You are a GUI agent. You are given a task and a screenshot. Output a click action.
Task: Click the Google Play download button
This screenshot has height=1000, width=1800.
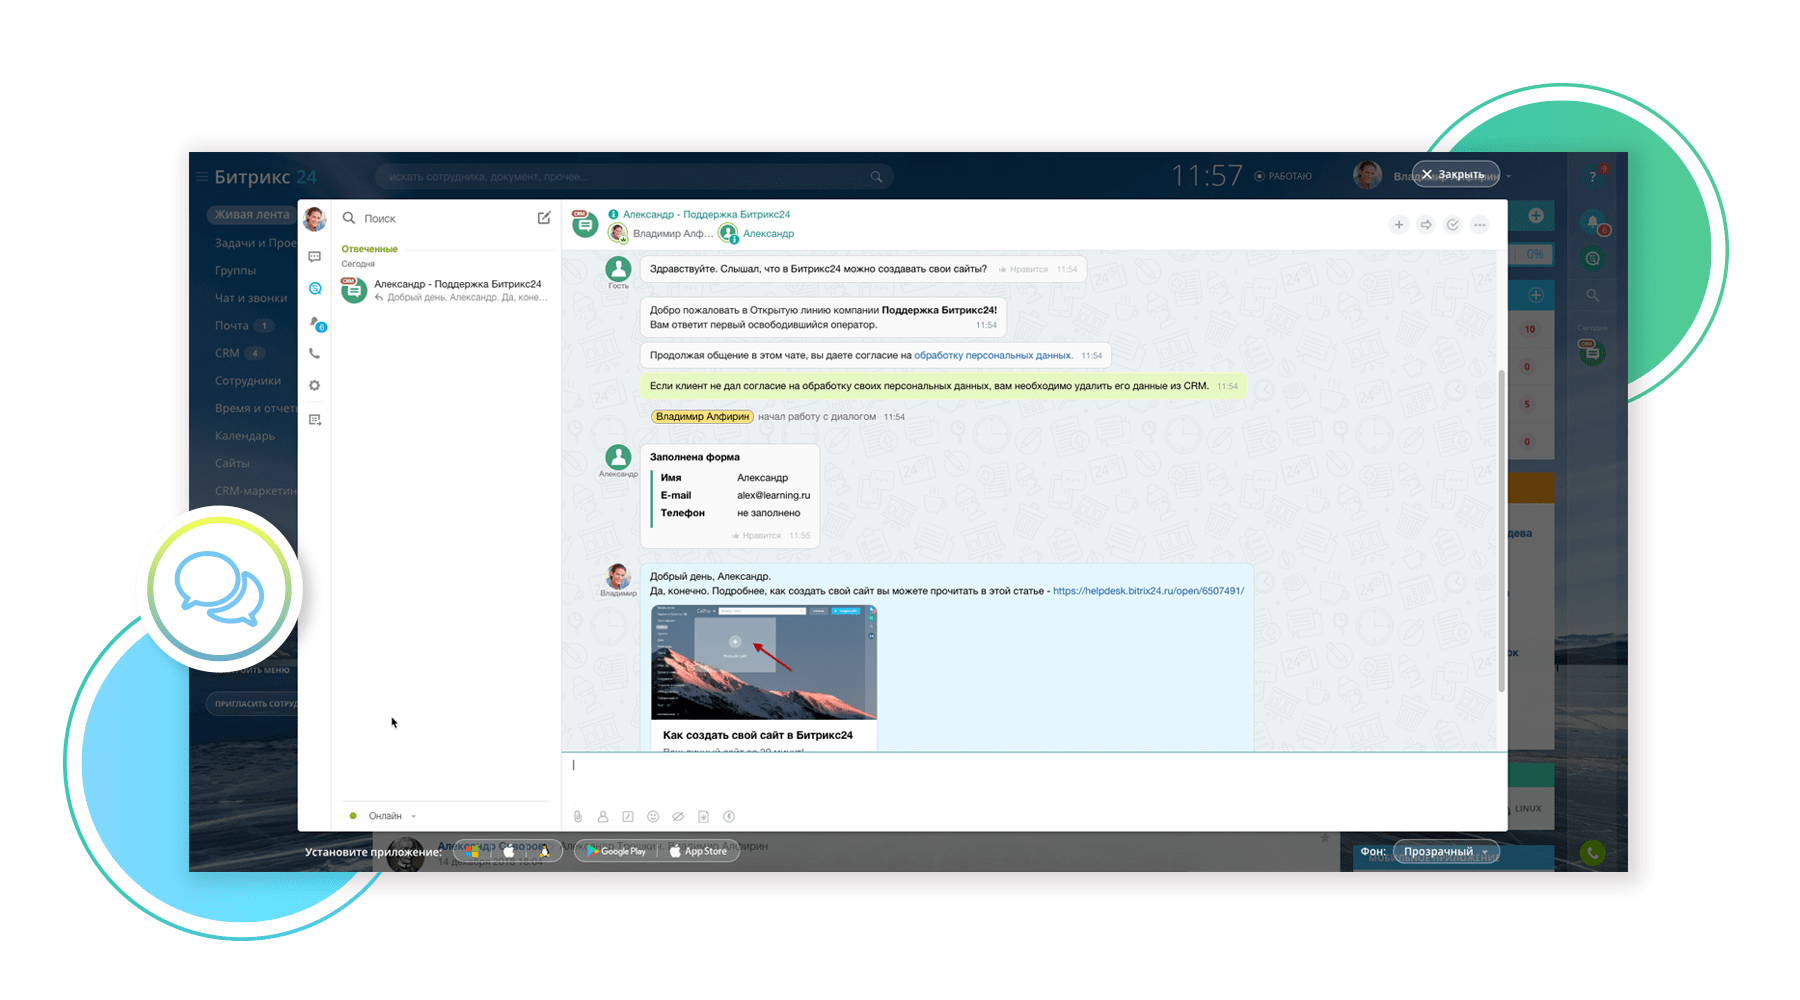(616, 851)
